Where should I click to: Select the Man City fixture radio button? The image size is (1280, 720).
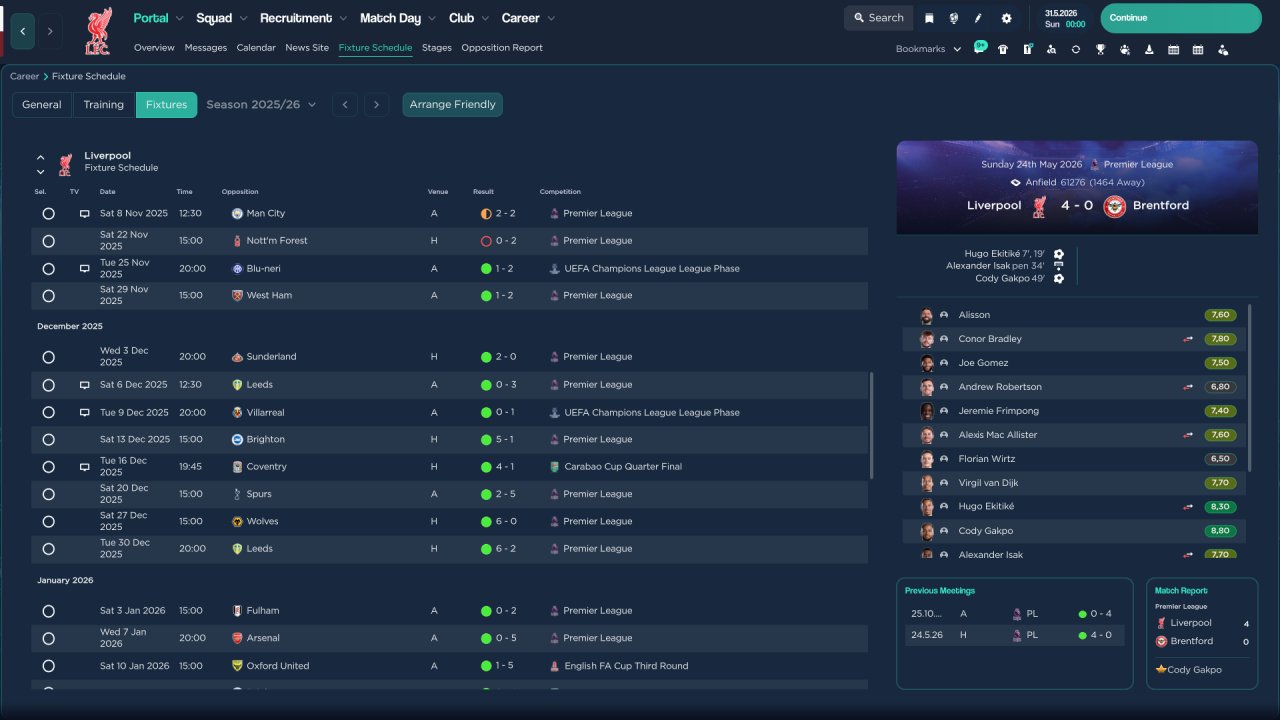48,213
